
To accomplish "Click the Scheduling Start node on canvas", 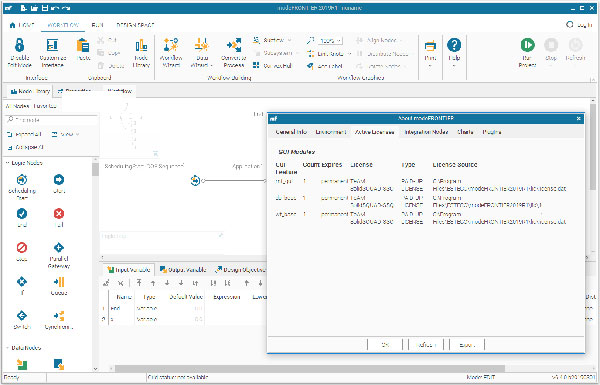I will coord(195,180).
